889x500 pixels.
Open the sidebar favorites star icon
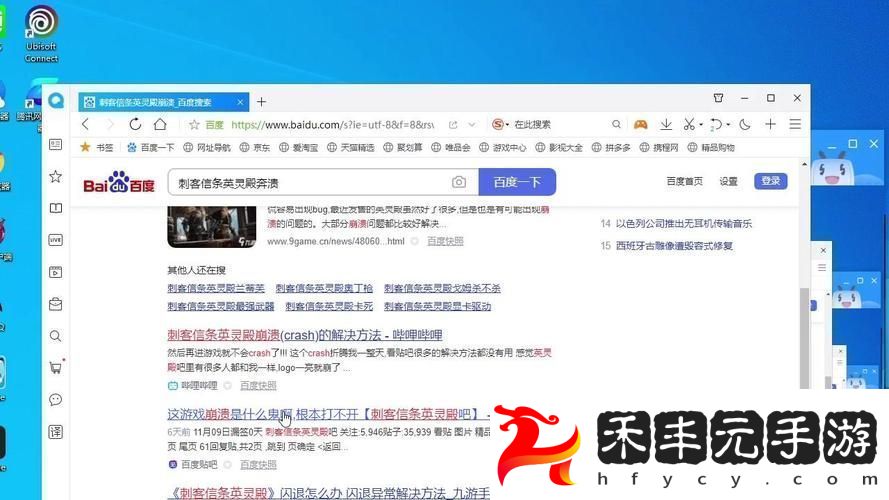[x=56, y=176]
